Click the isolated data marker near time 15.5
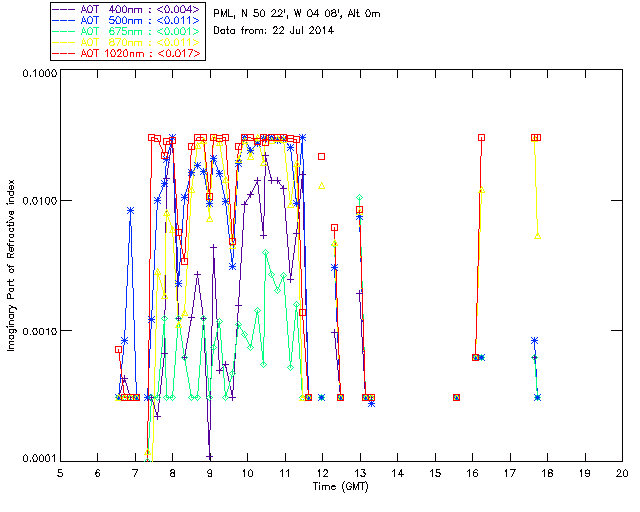The width and height of the screenshot is (640, 512). click(456, 397)
